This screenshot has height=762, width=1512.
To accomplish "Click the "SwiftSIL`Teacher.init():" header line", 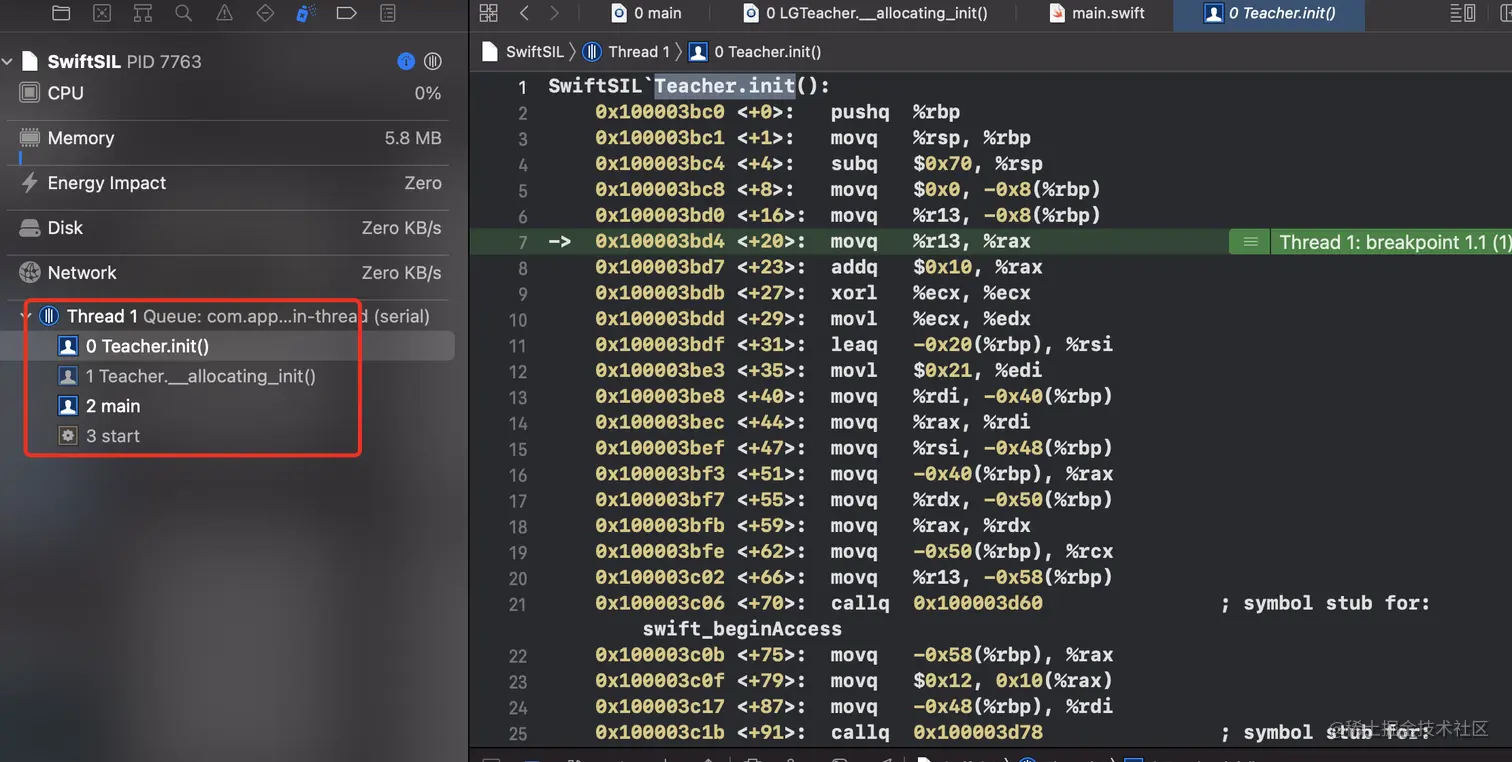I will [689, 86].
